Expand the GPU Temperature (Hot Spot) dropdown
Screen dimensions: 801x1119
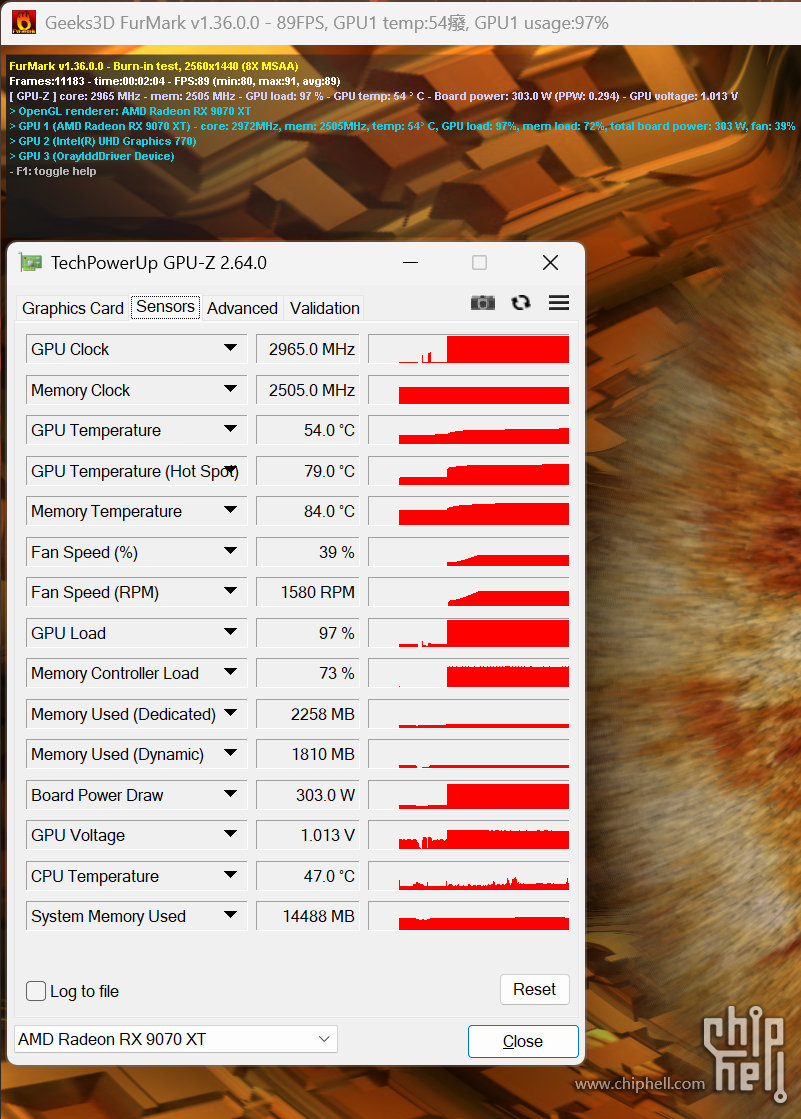click(x=230, y=470)
